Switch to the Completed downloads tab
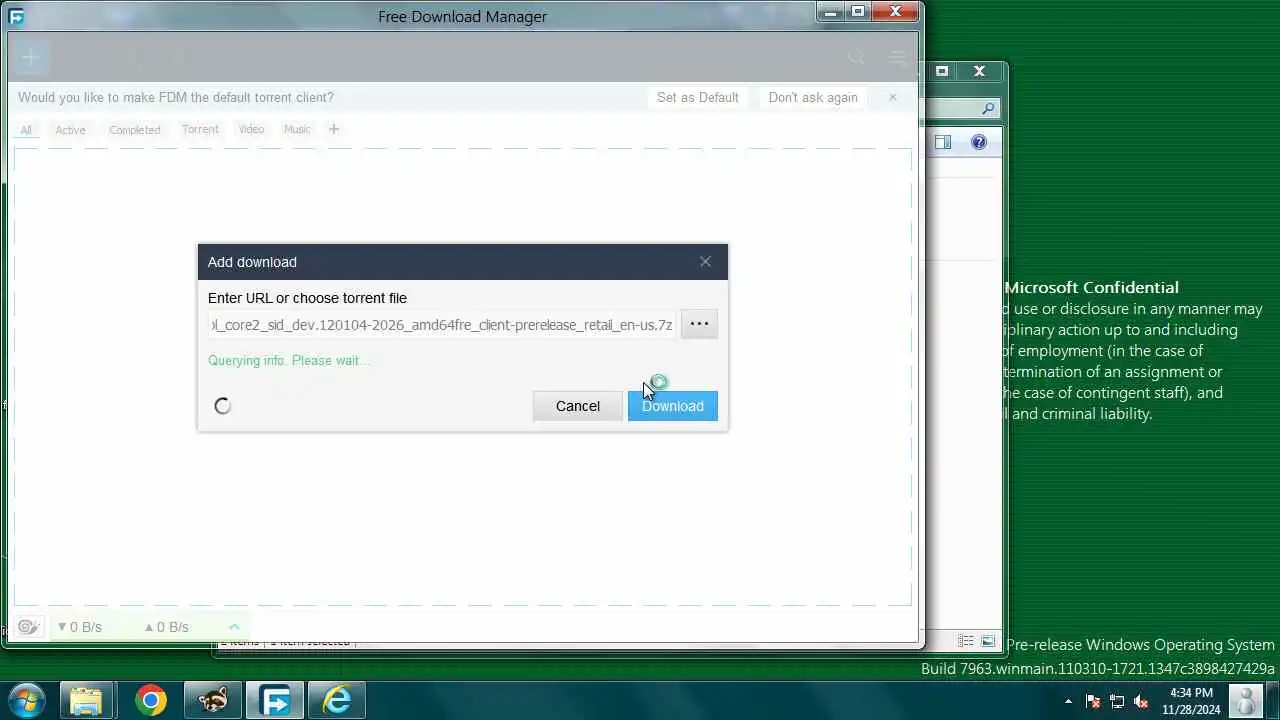The width and height of the screenshot is (1280, 720). click(135, 130)
